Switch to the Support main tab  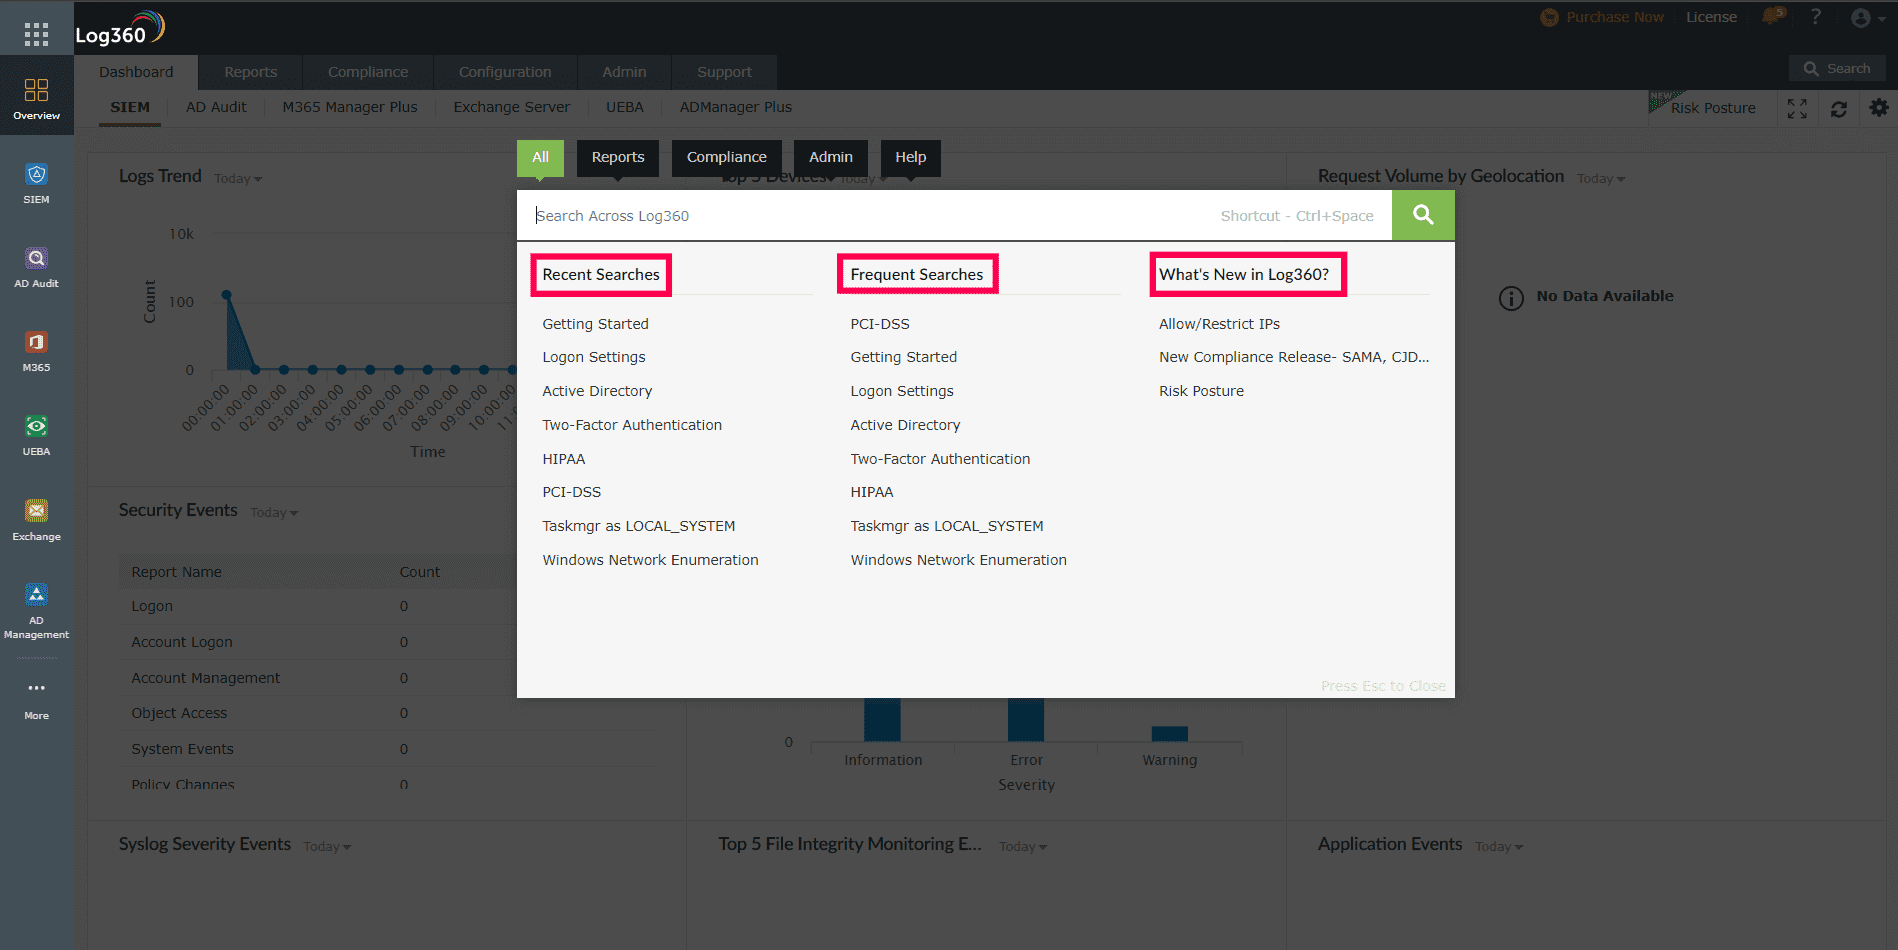click(724, 72)
